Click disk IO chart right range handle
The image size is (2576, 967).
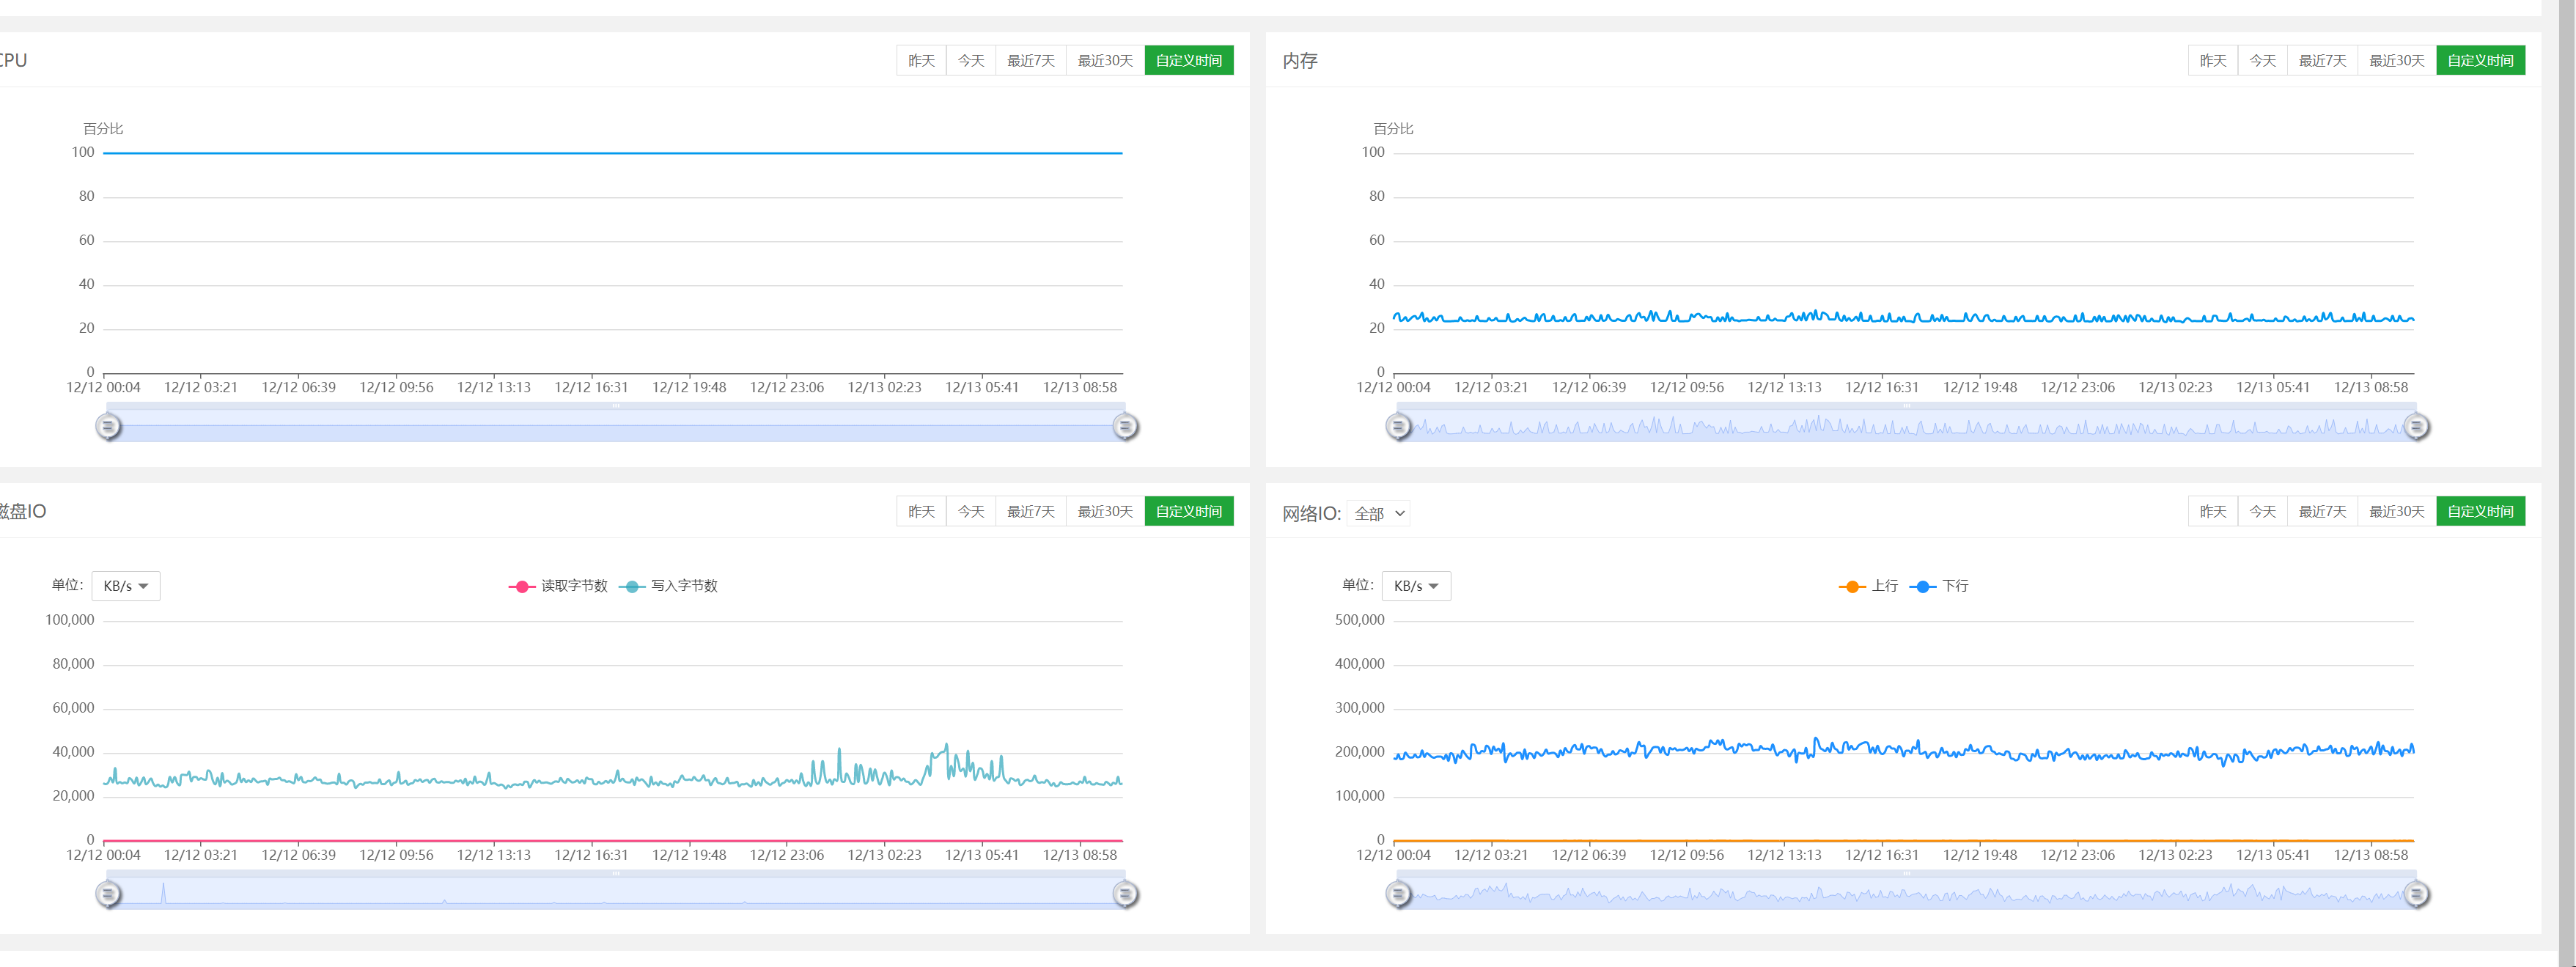click(1125, 894)
